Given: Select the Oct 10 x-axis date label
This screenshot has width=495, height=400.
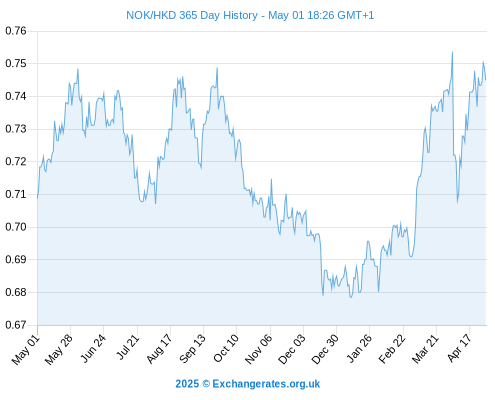Looking at the screenshot, I should pos(226,349).
